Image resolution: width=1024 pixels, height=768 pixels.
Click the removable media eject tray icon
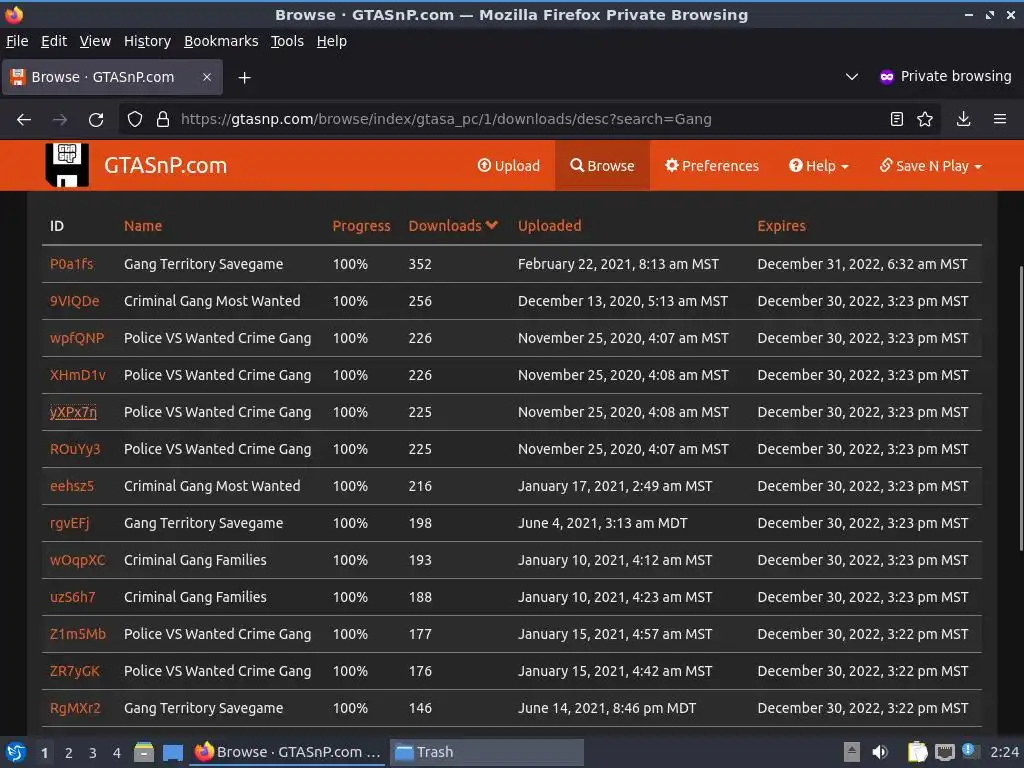click(852, 752)
